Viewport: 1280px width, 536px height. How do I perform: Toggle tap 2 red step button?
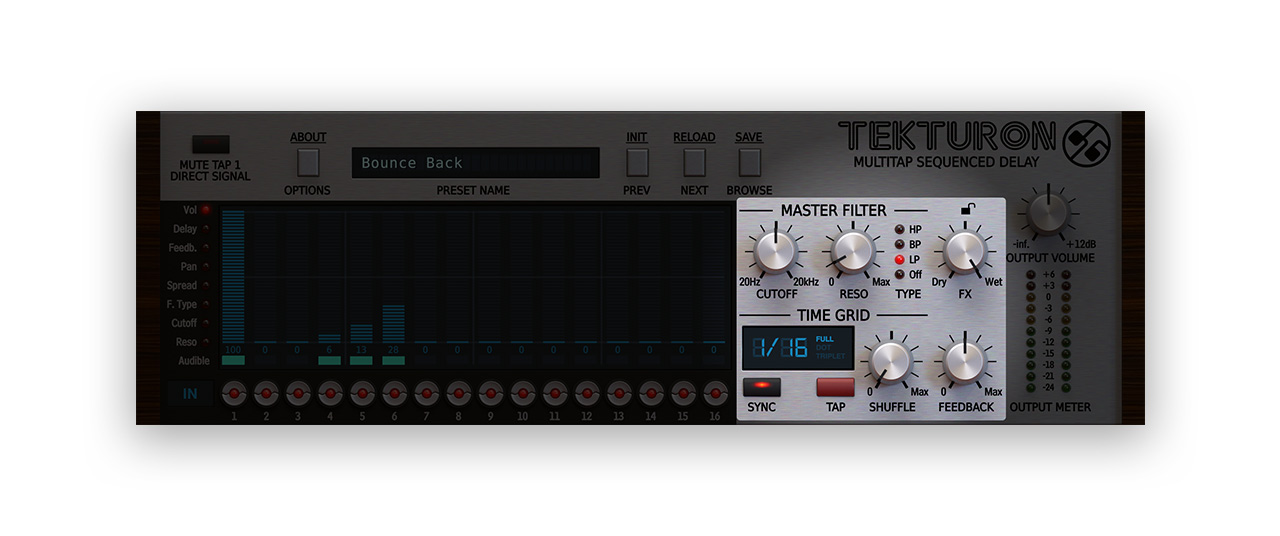point(266,393)
